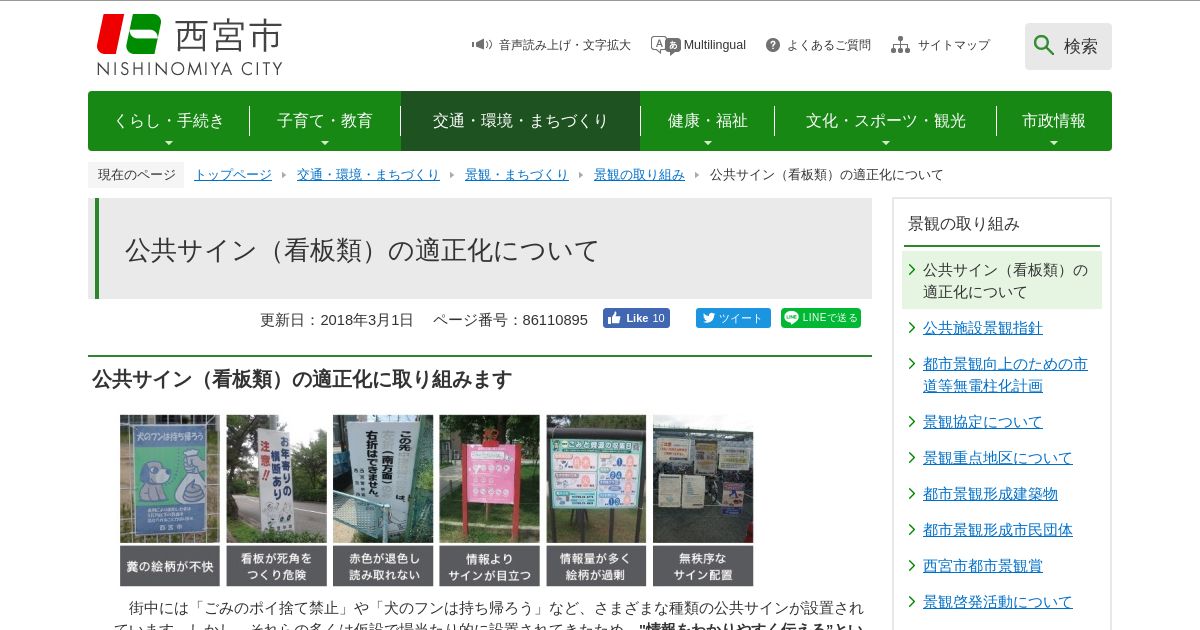Open the くらし・手続き menu
The height and width of the screenshot is (630, 1200).
169,121
